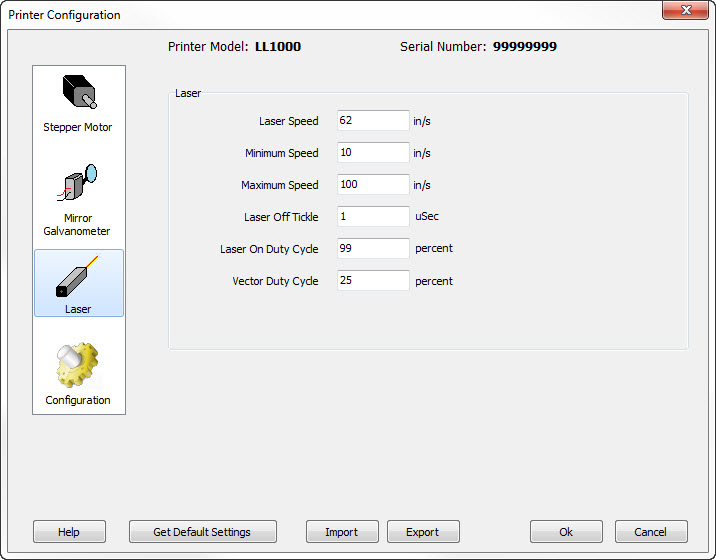The width and height of the screenshot is (716, 560).
Task: Click the Vector Duty Cycle label
Action: coord(275,281)
